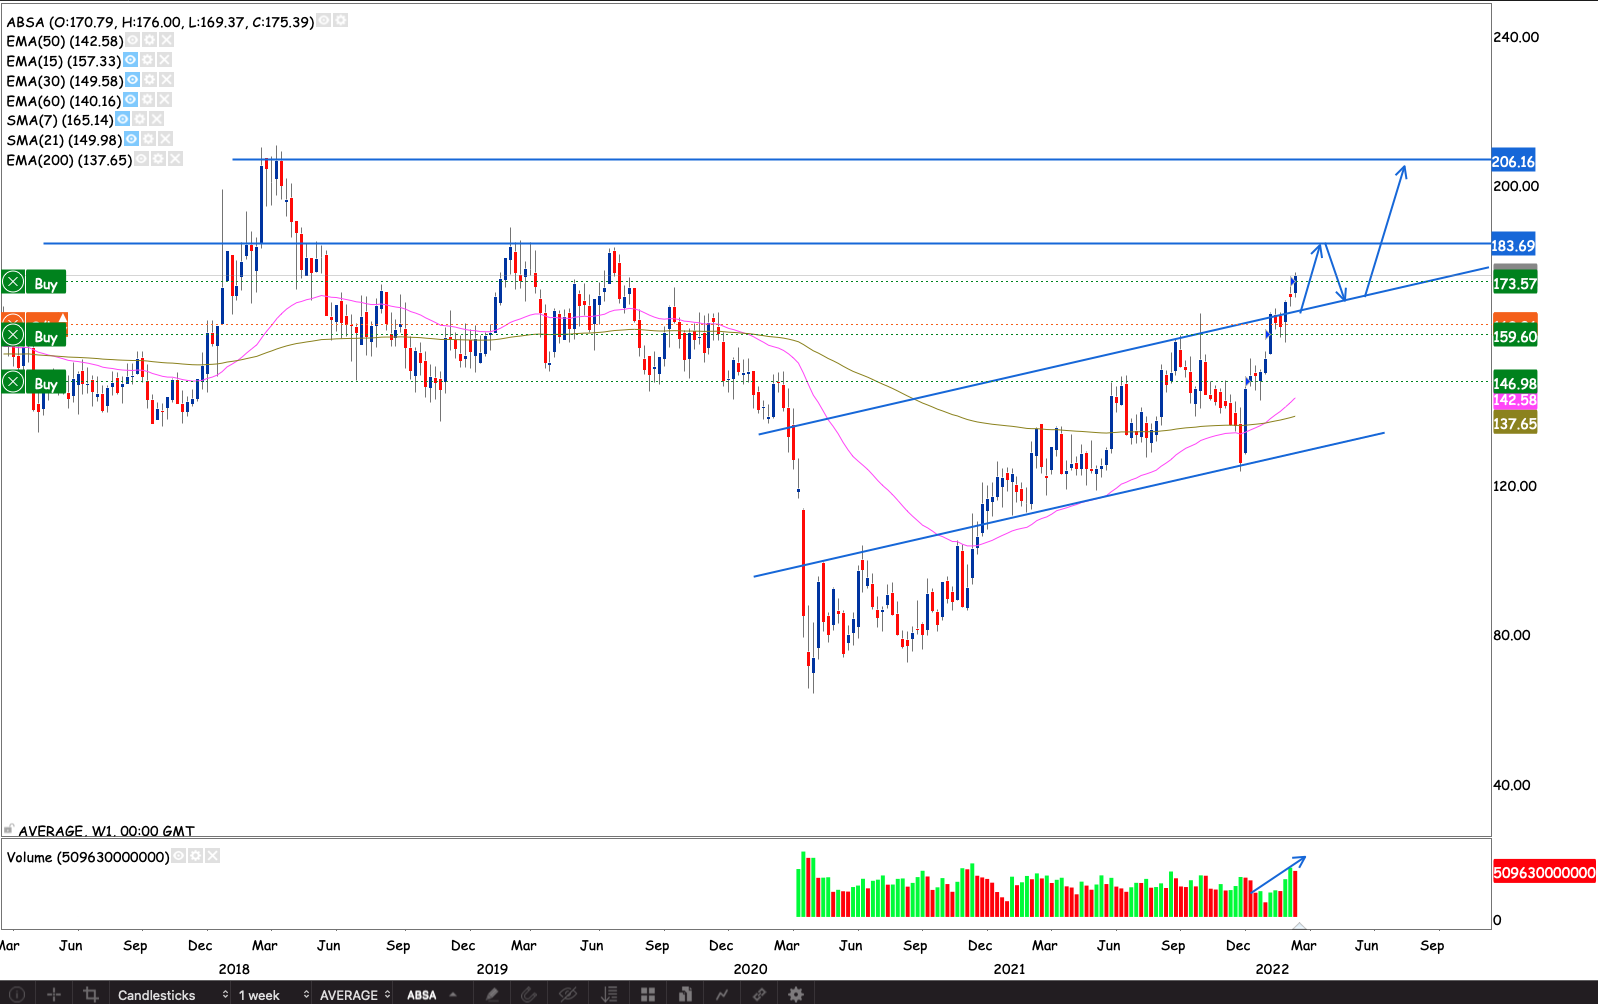Select the crop tool in bottom toolbar
Viewport: 1598px width, 1004px height.
[91, 994]
